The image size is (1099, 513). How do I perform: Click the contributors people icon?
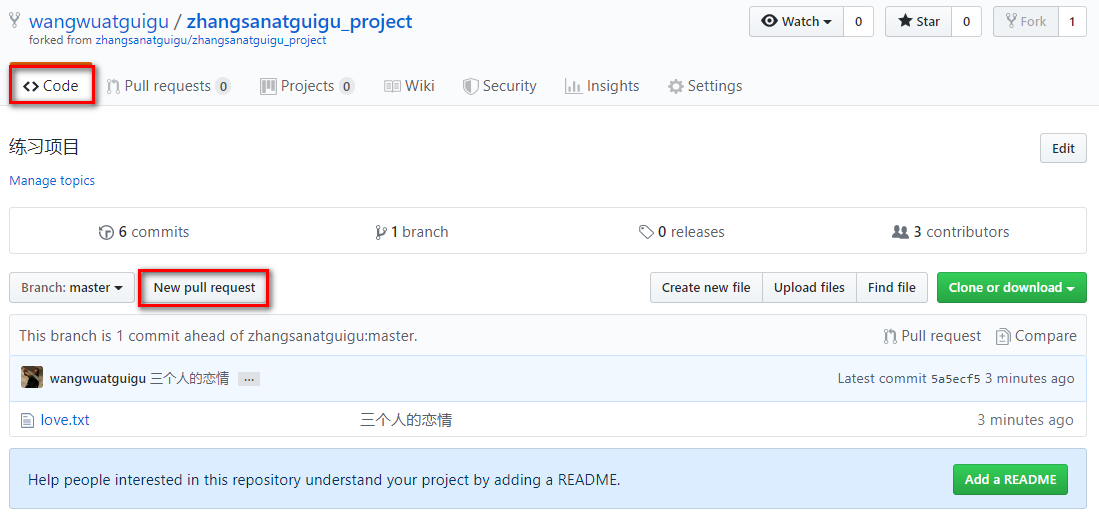(x=900, y=232)
